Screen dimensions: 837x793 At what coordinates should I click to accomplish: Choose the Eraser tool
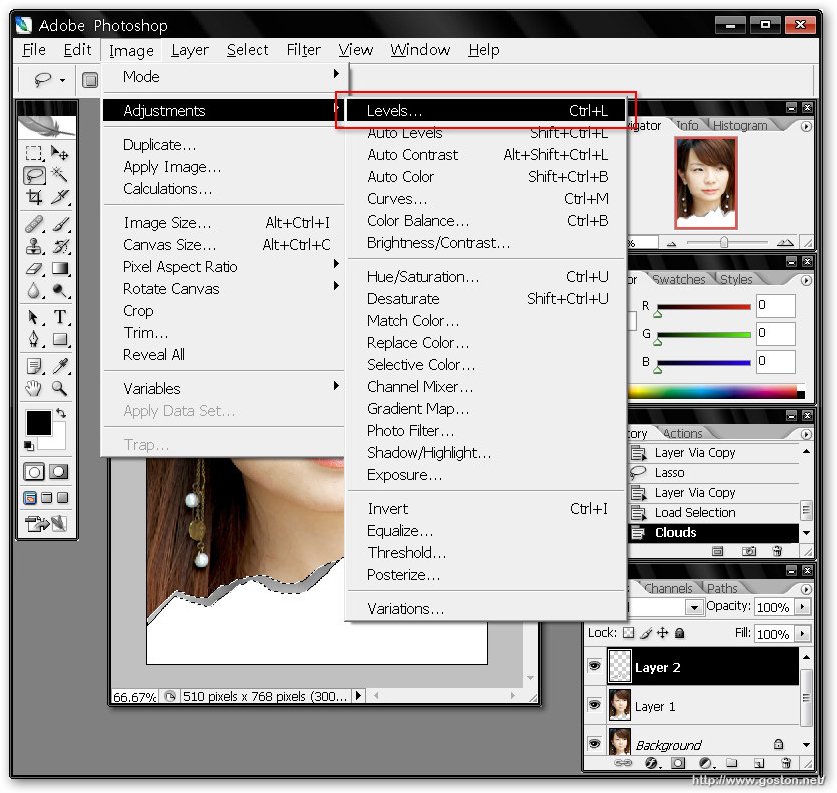pos(34,269)
